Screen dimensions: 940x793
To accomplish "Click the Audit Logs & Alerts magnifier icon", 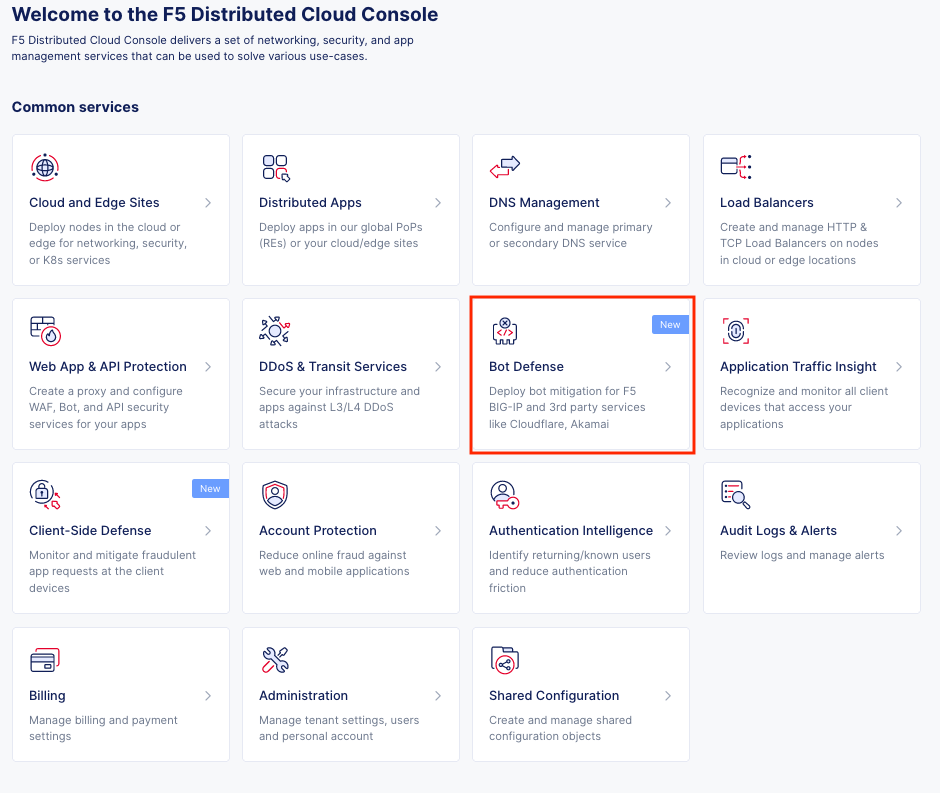I will pos(735,495).
